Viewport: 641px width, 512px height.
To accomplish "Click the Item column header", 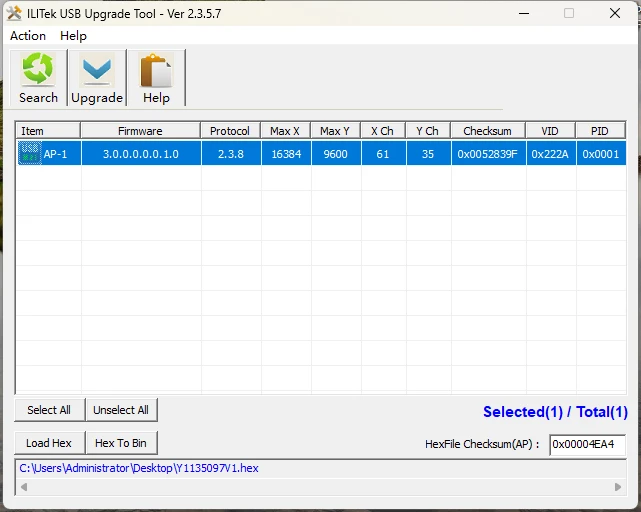I will pos(48,131).
